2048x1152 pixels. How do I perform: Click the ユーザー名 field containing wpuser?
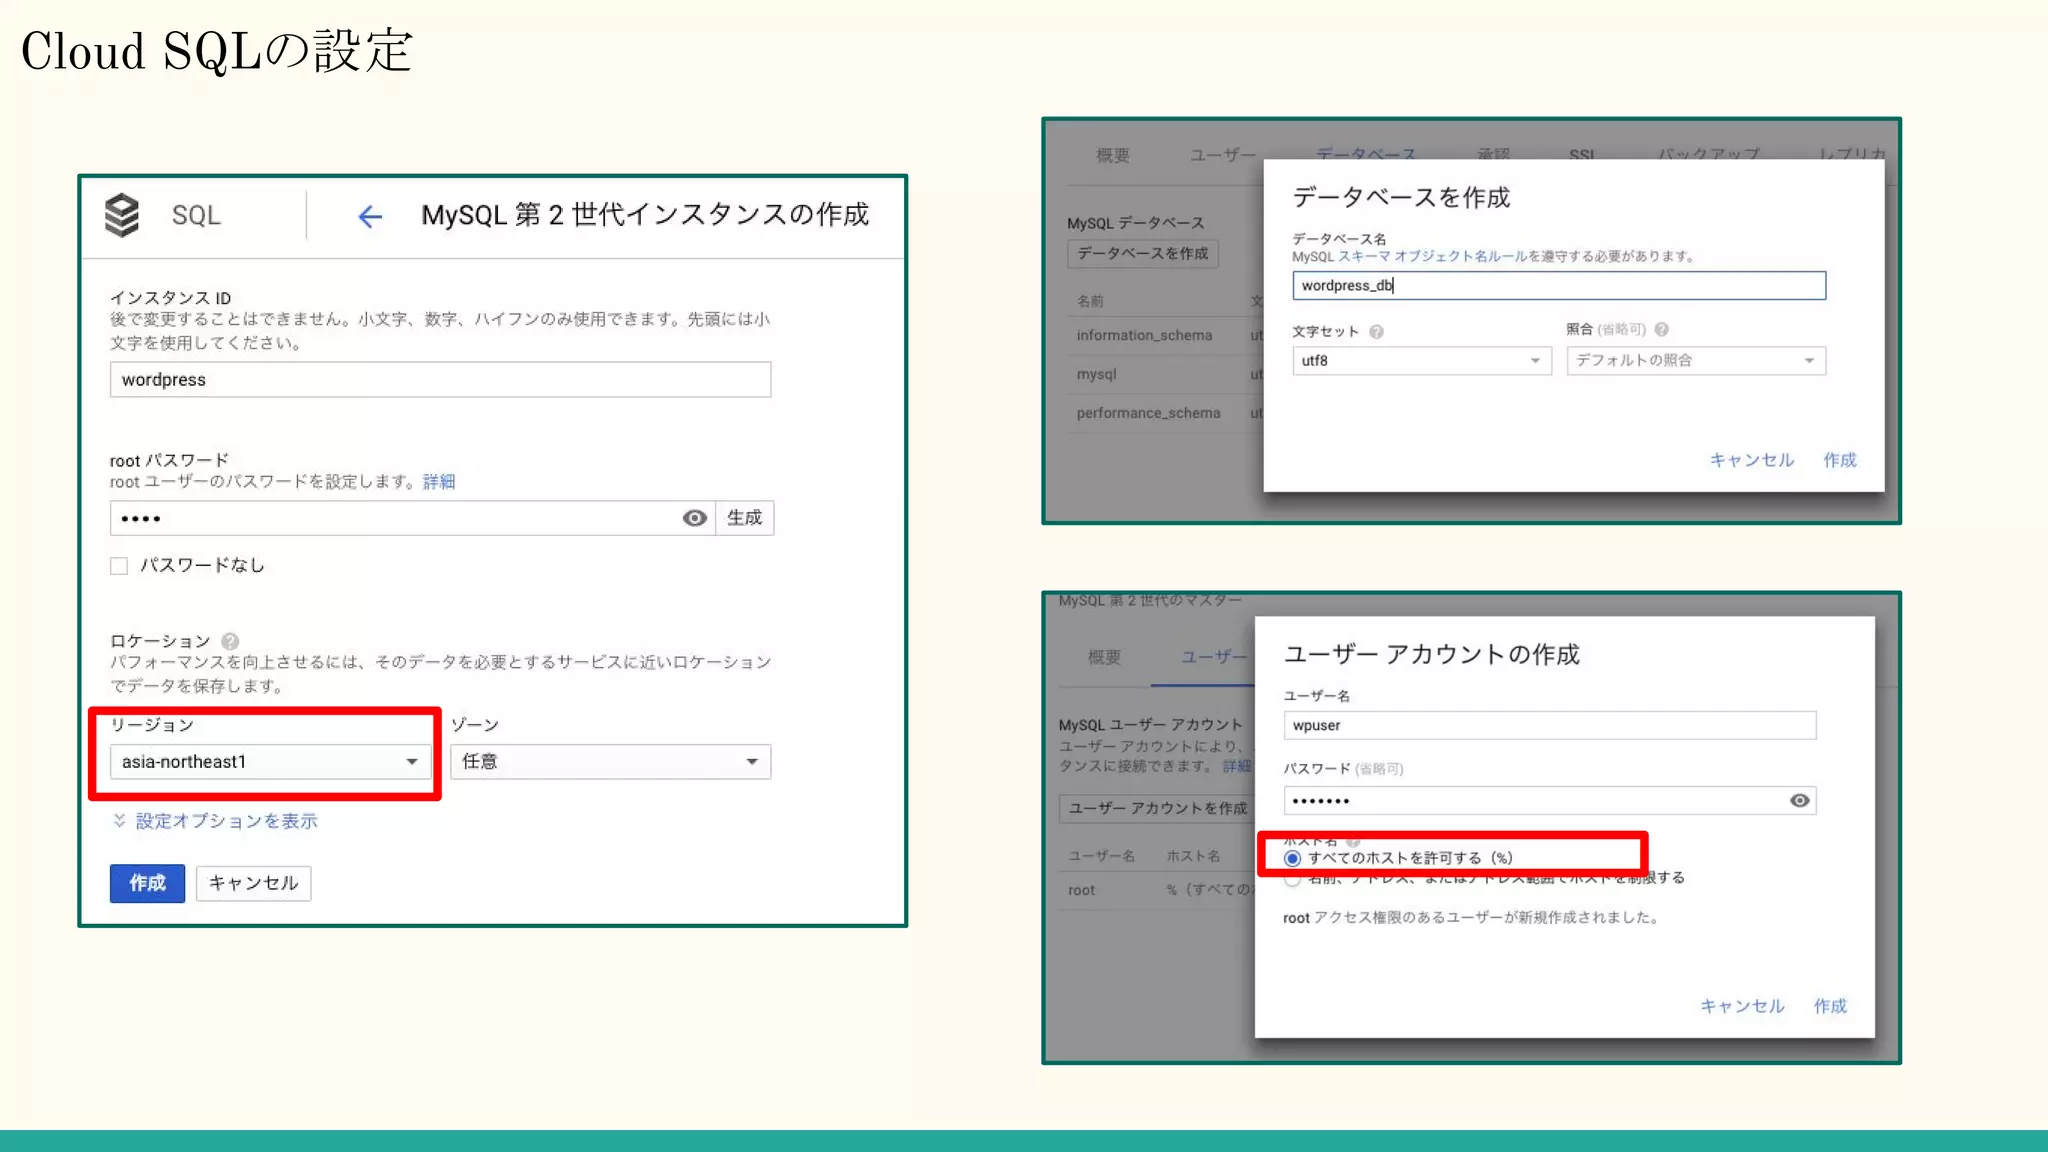pos(1549,726)
